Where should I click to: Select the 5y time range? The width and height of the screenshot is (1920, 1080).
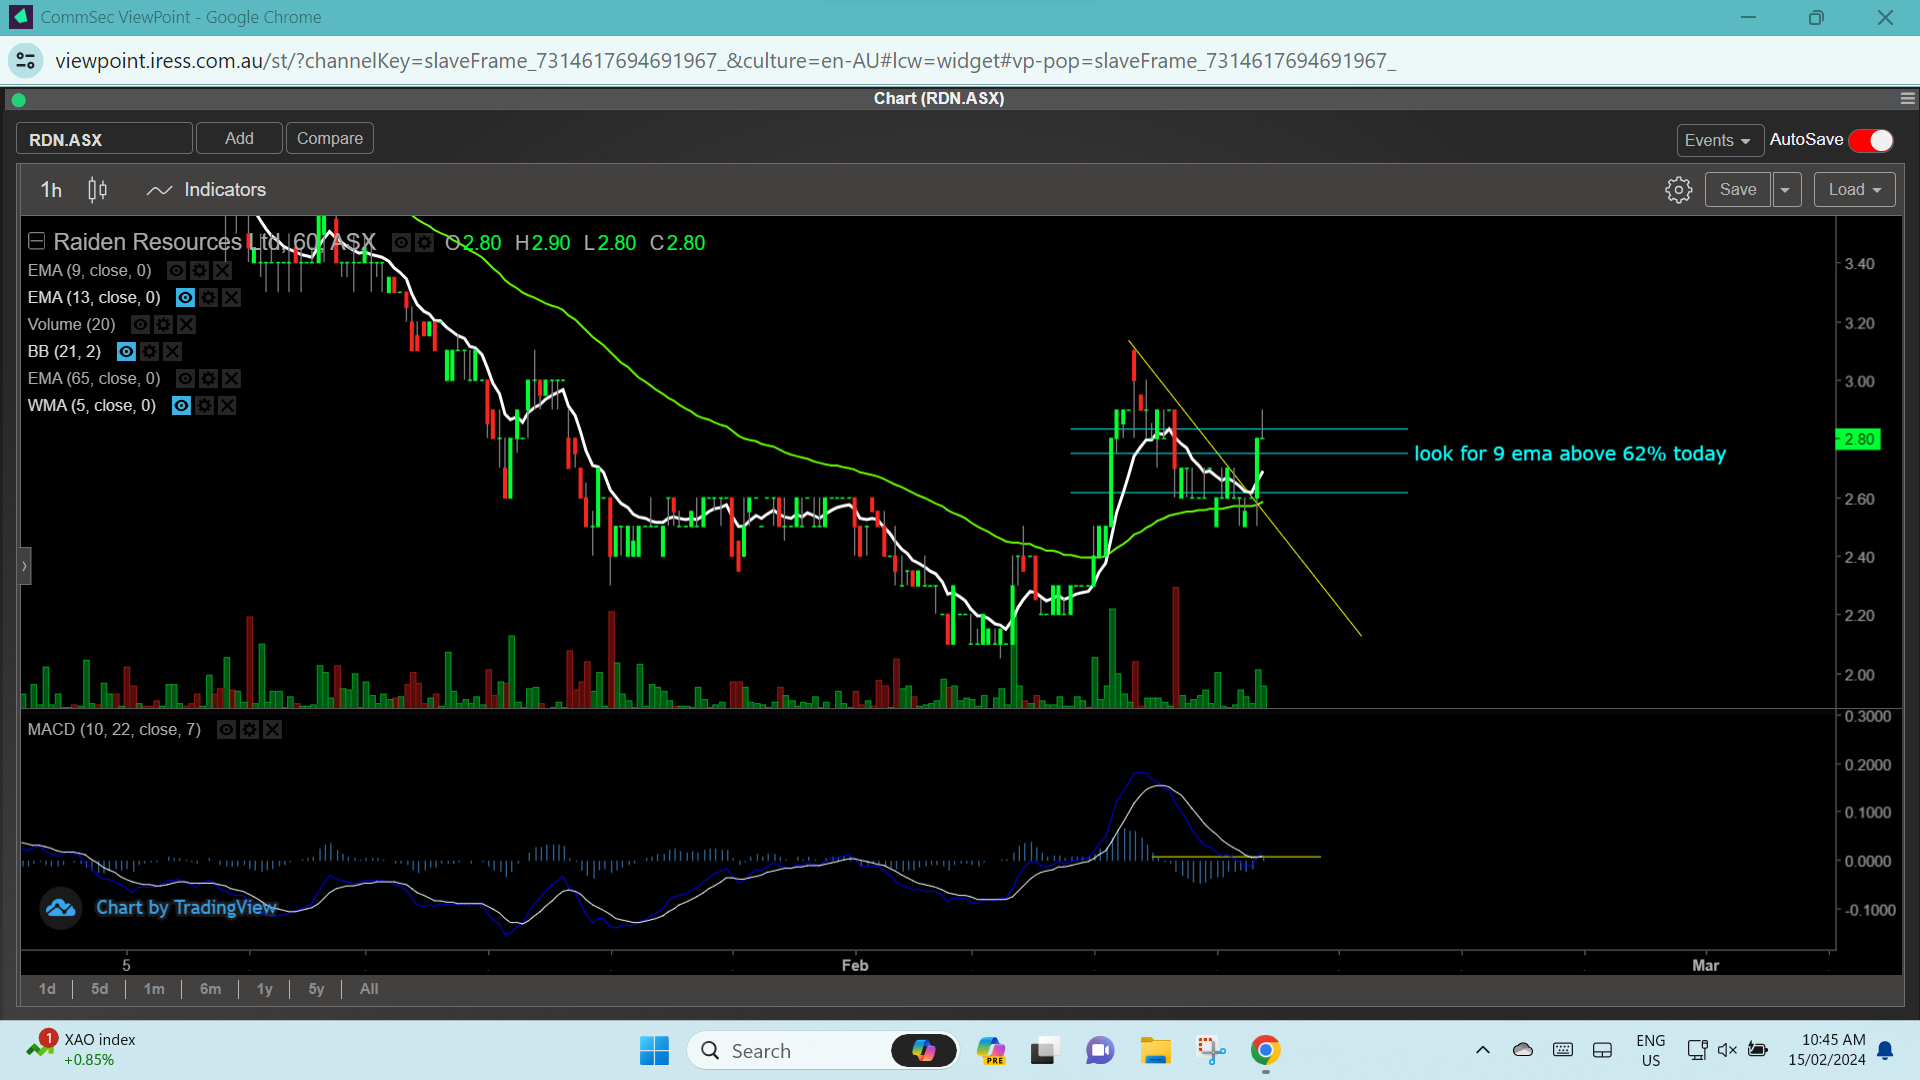(316, 989)
